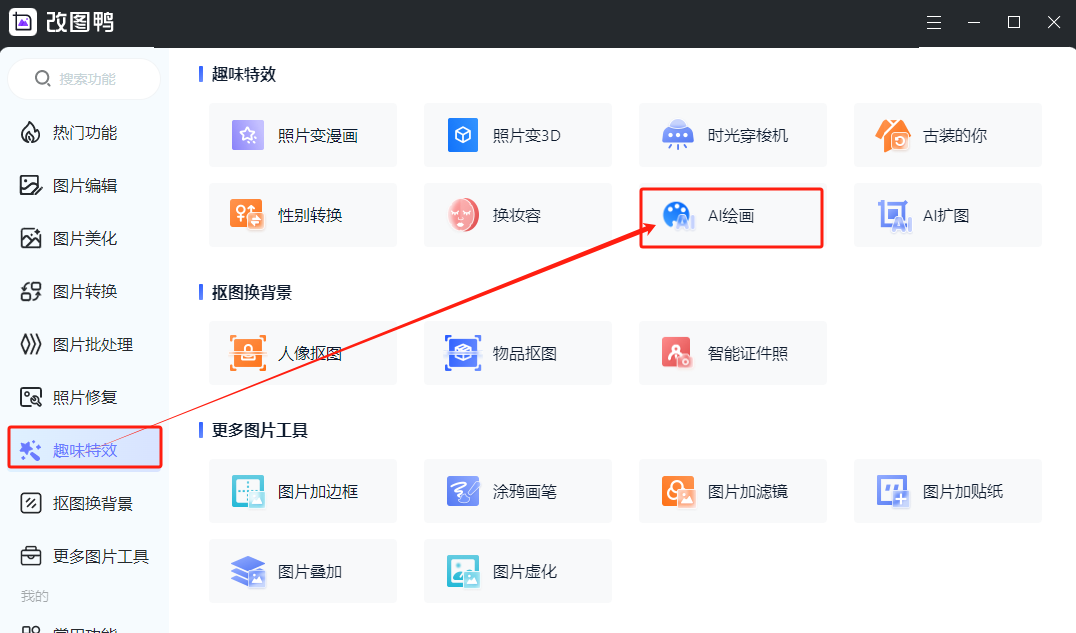Open the 人像抠图 portrait cutout tool

(302, 353)
